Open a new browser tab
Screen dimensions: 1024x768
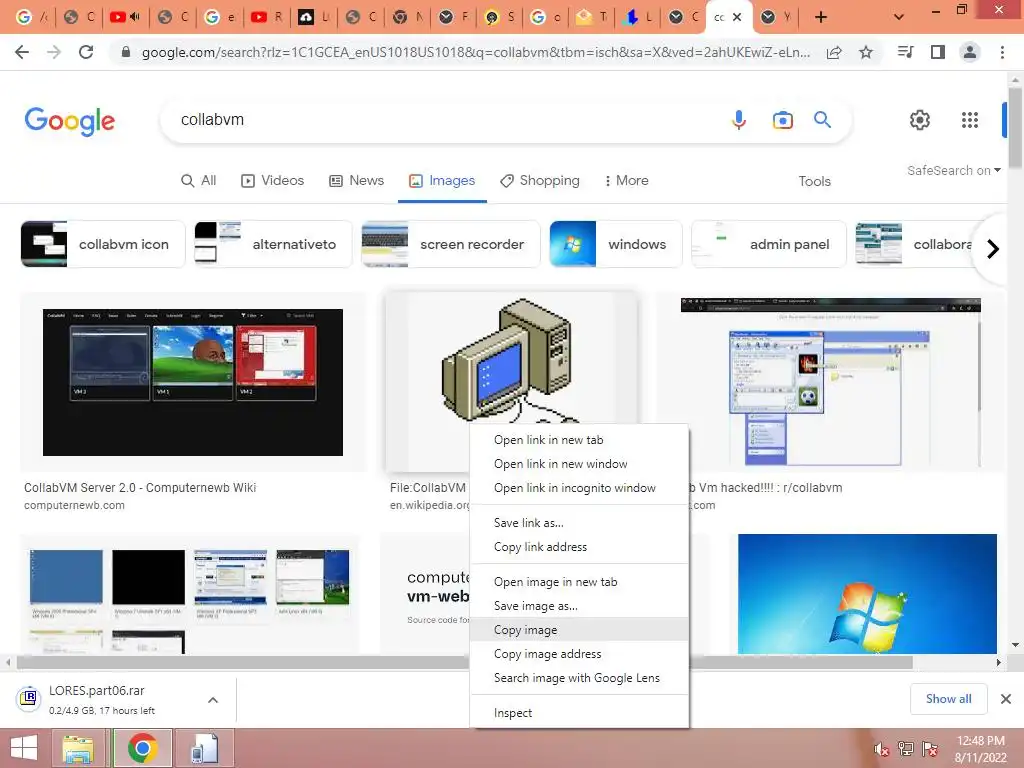click(821, 17)
